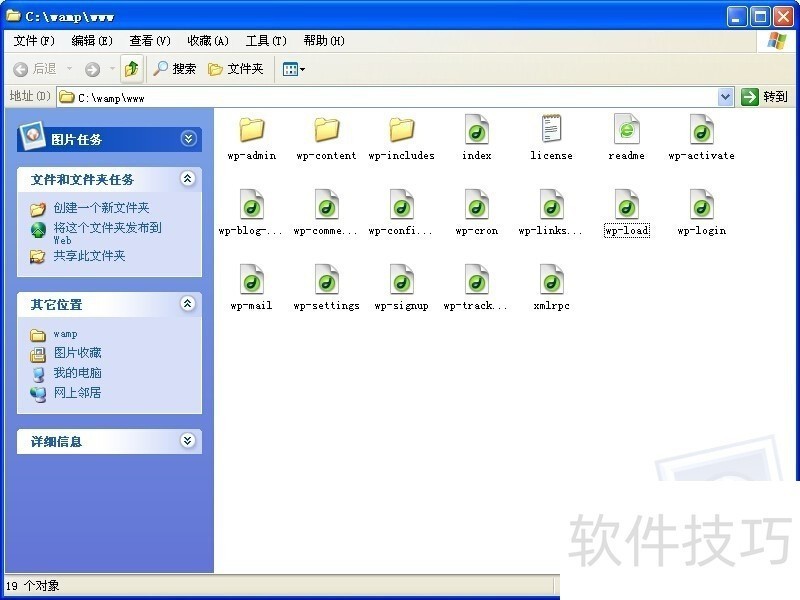The height and width of the screenshot is (600, 800).
Task: Select the xmlrpc file icon
Action: coord(552,280)
